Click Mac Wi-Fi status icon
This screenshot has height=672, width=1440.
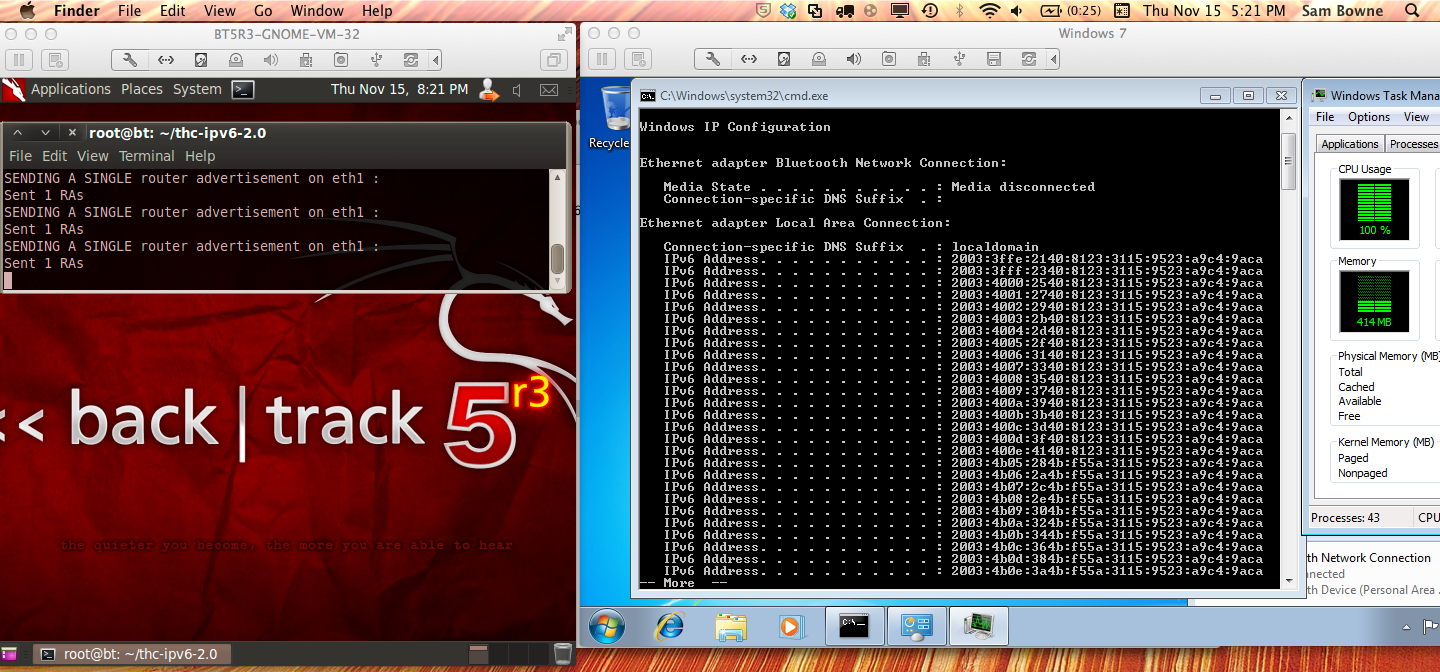[x=990, y=11]
